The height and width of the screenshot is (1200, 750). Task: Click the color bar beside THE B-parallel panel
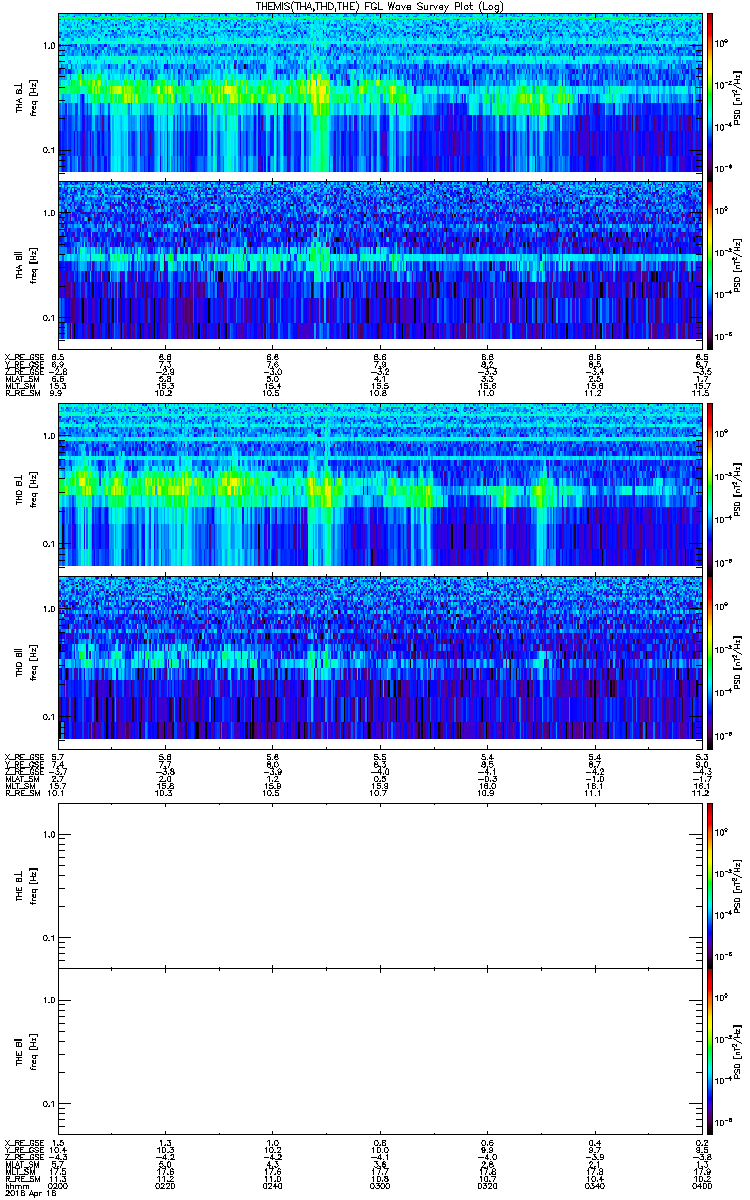[710, 1050]
